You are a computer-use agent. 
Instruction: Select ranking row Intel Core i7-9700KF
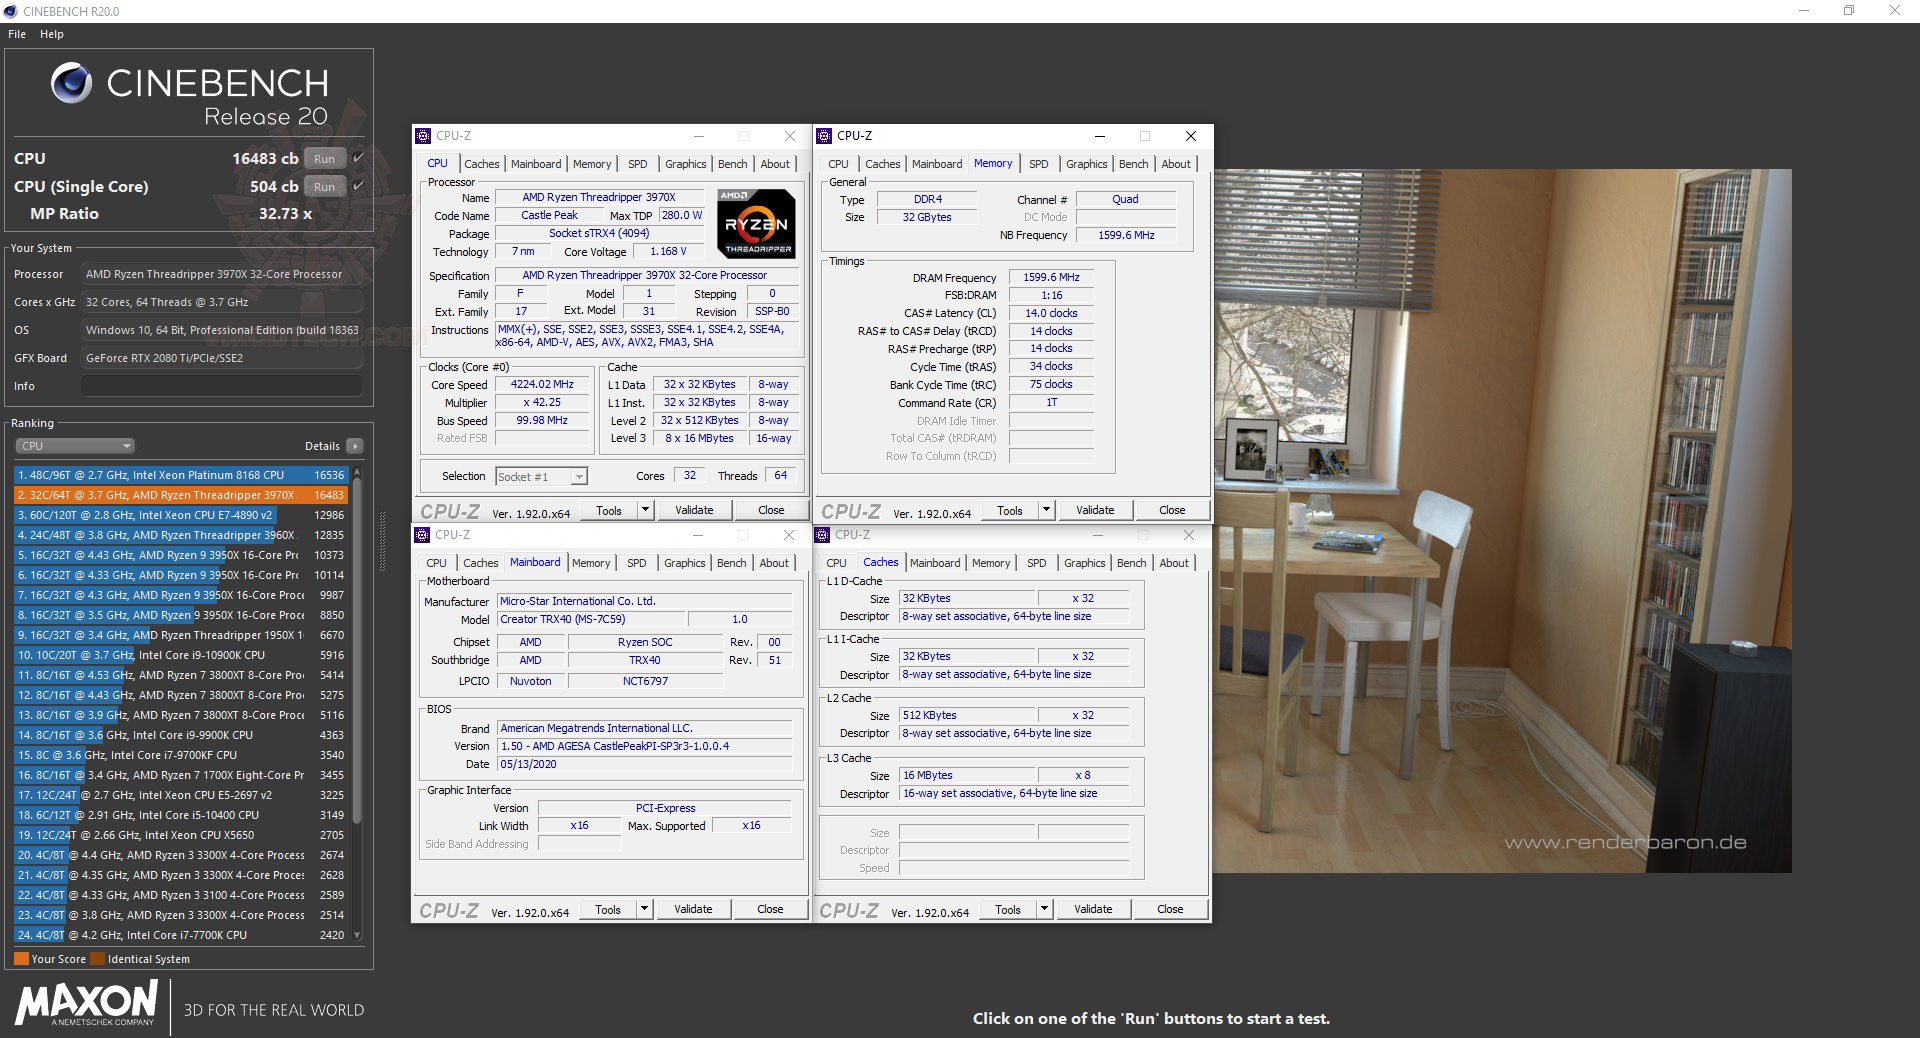click(x=181, y=755)
